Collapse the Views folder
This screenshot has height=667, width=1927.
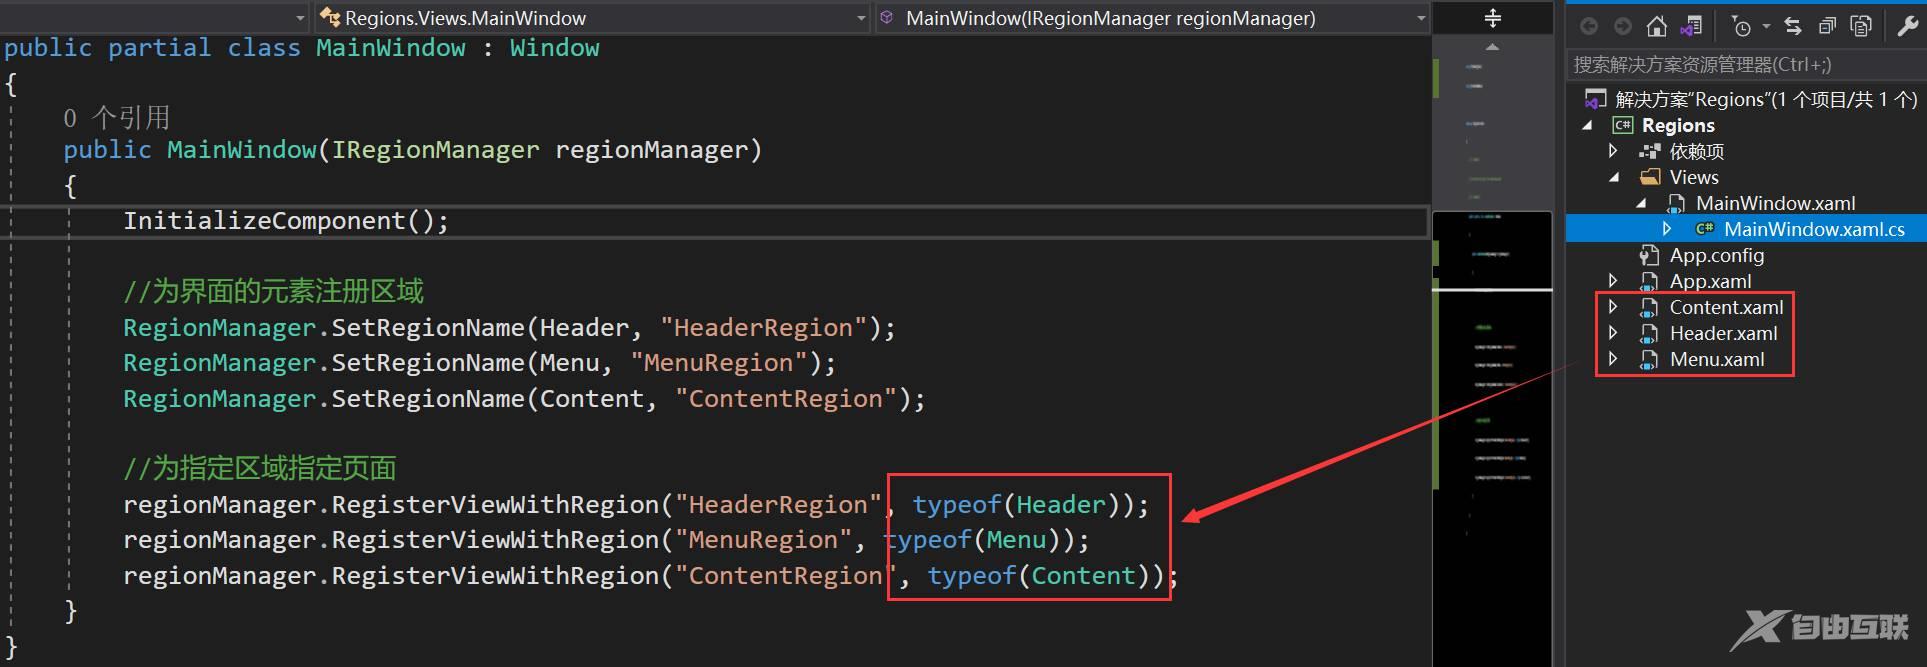1614,178
